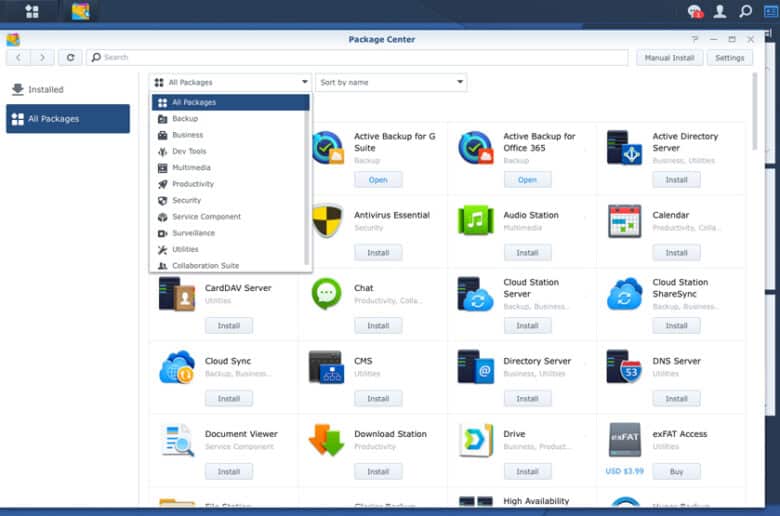Screen dimensions: 780x516
Task: Choose Security category from dropdown
Action: pyautogui.click(x=230, y=201)
